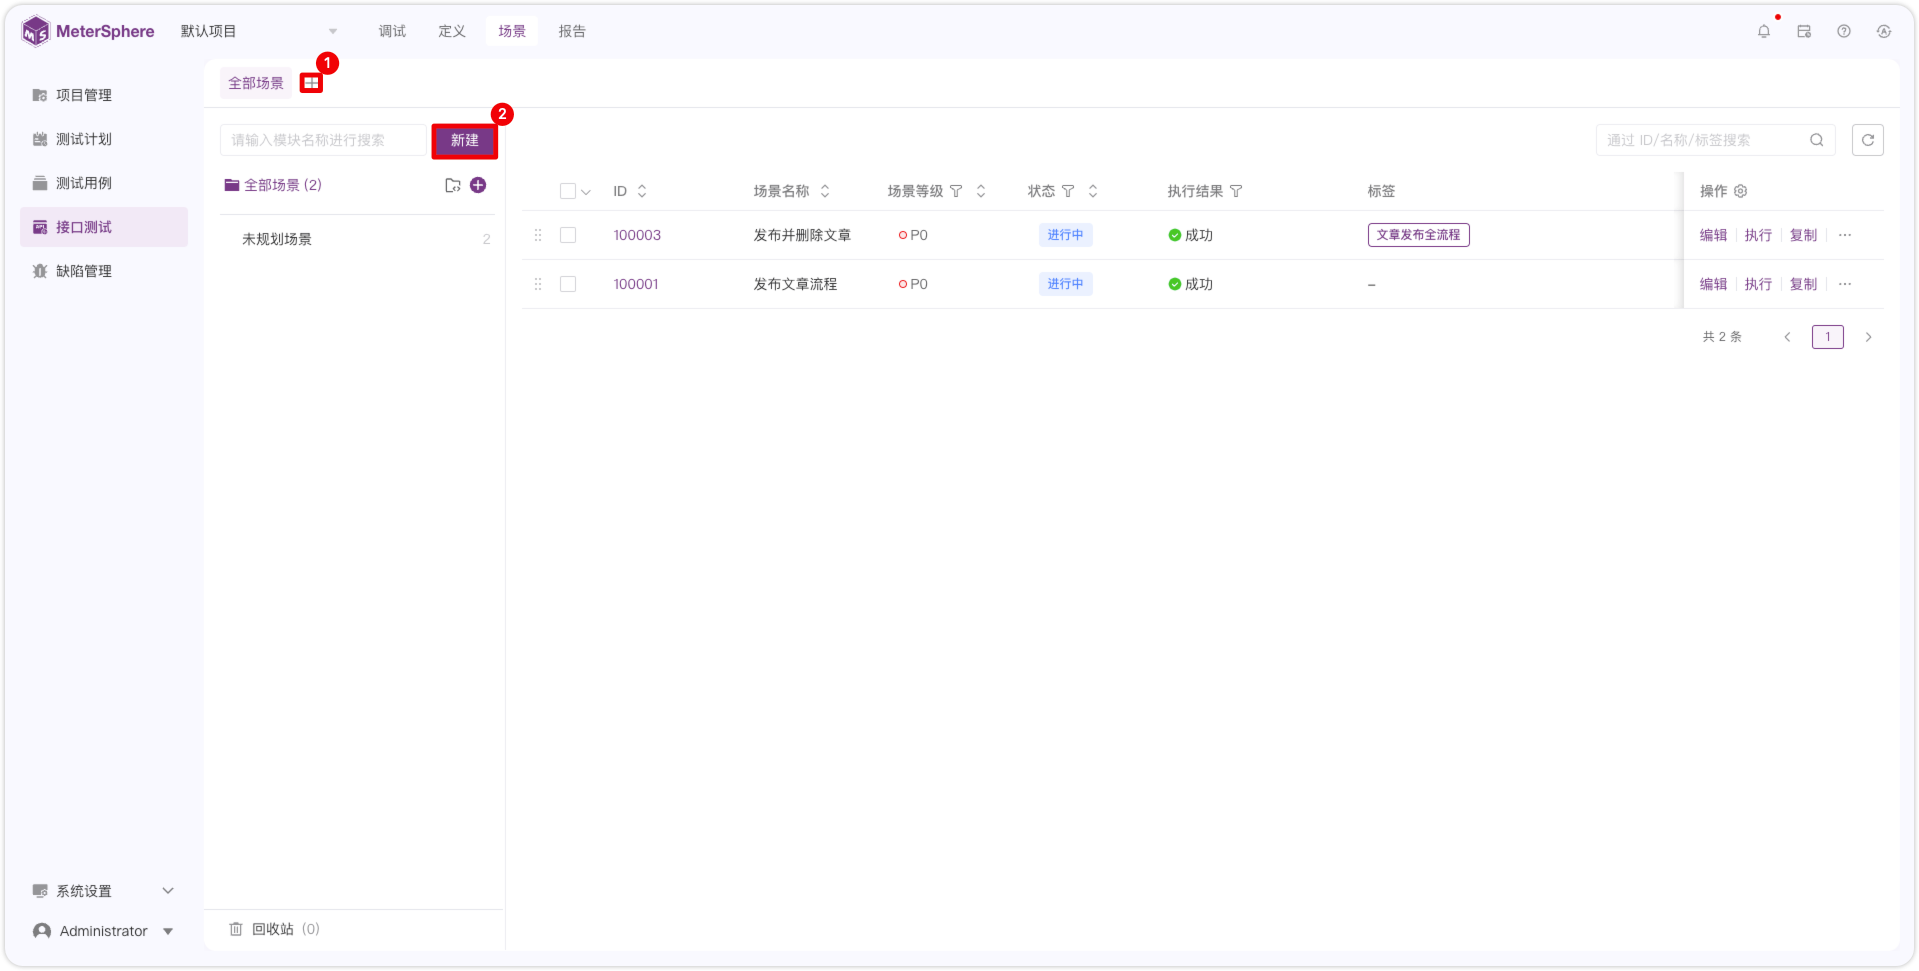Go to previous page arrow
1919x971 pixels.
click(1787, 337)
